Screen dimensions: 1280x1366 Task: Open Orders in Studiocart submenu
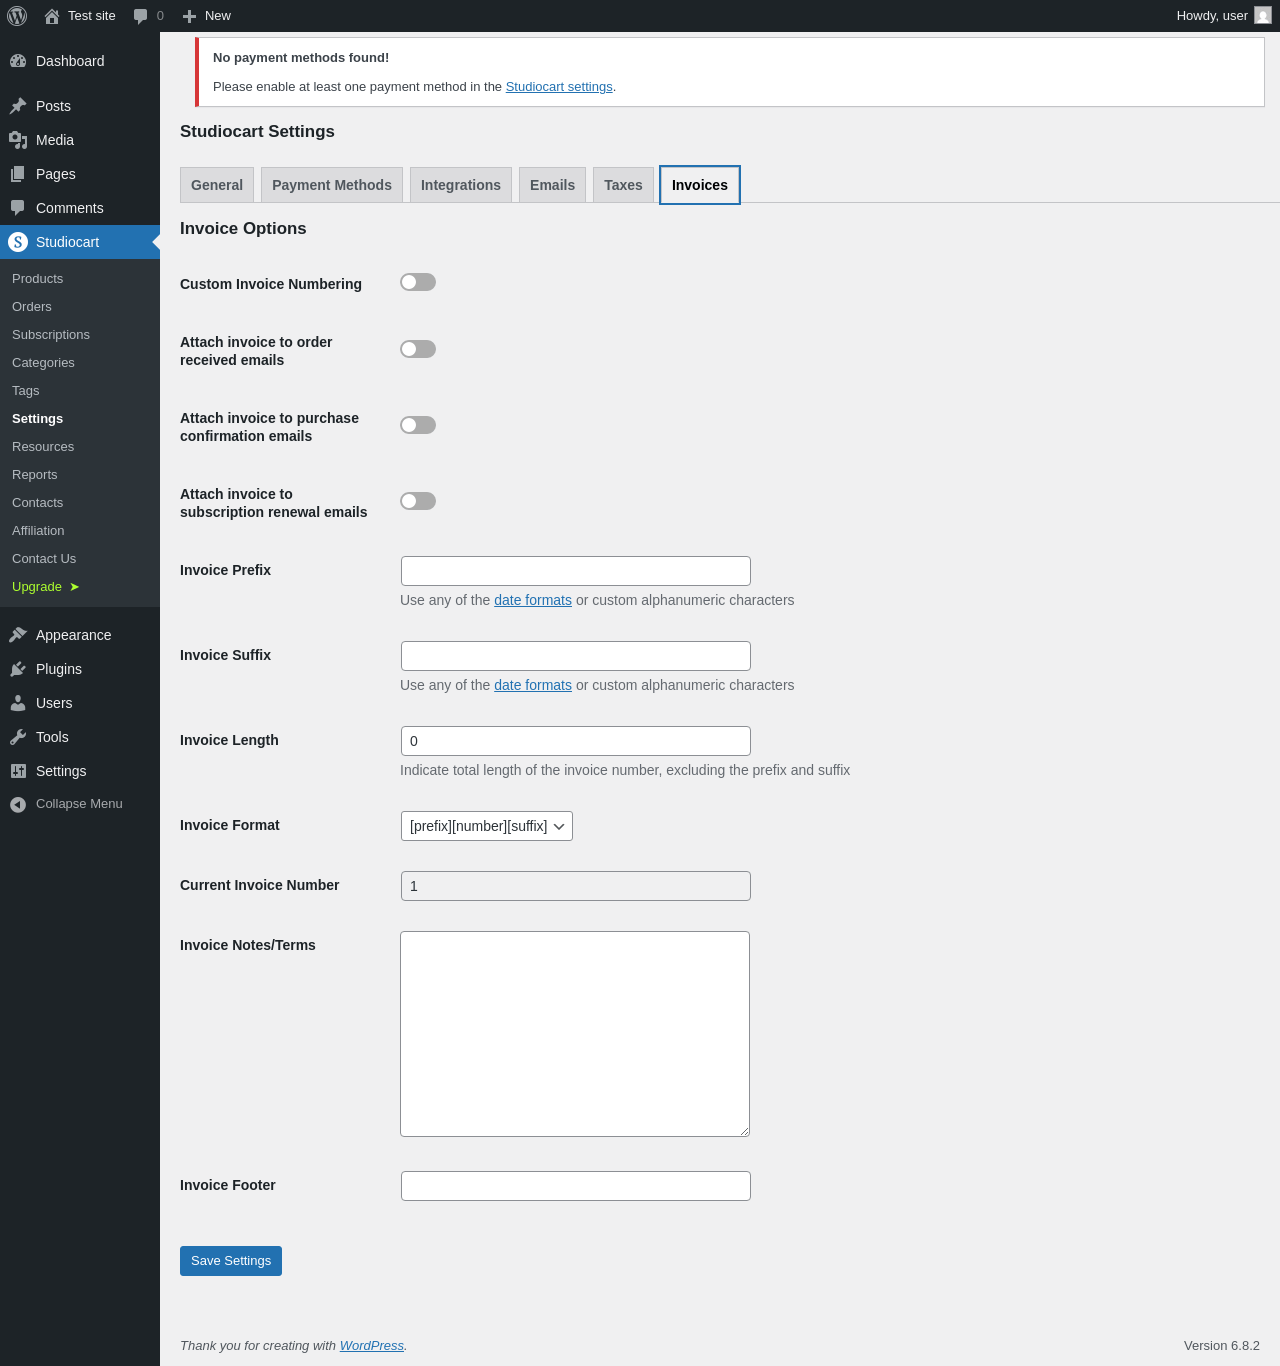click(x=80, y=307)
